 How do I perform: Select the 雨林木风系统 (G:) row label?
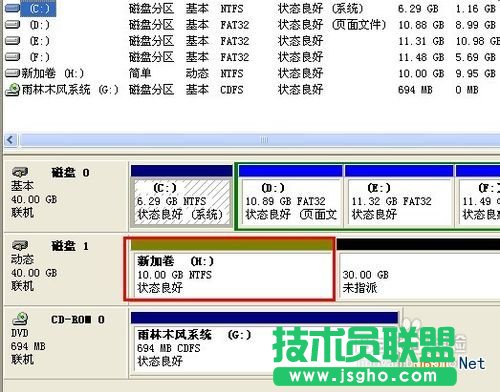[70, 90]
